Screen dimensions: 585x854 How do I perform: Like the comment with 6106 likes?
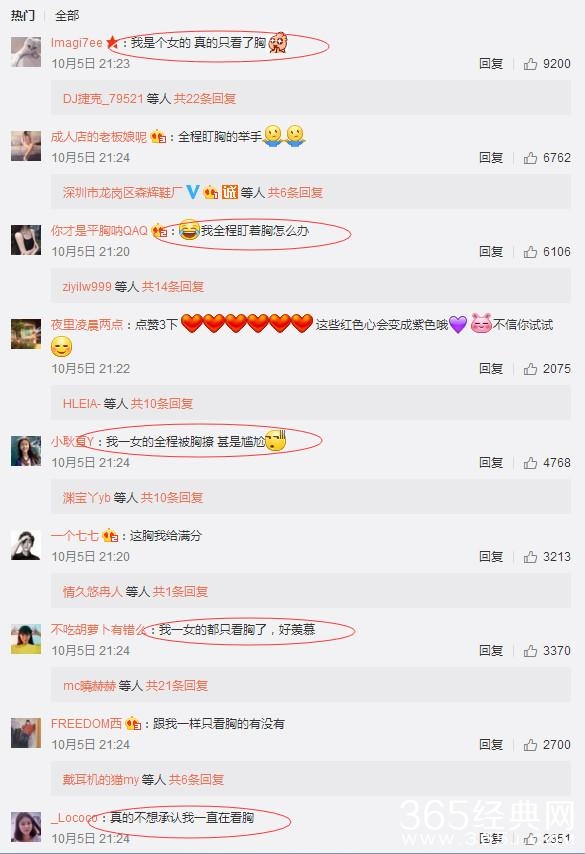pyautogui.click(x=530, y=252)
